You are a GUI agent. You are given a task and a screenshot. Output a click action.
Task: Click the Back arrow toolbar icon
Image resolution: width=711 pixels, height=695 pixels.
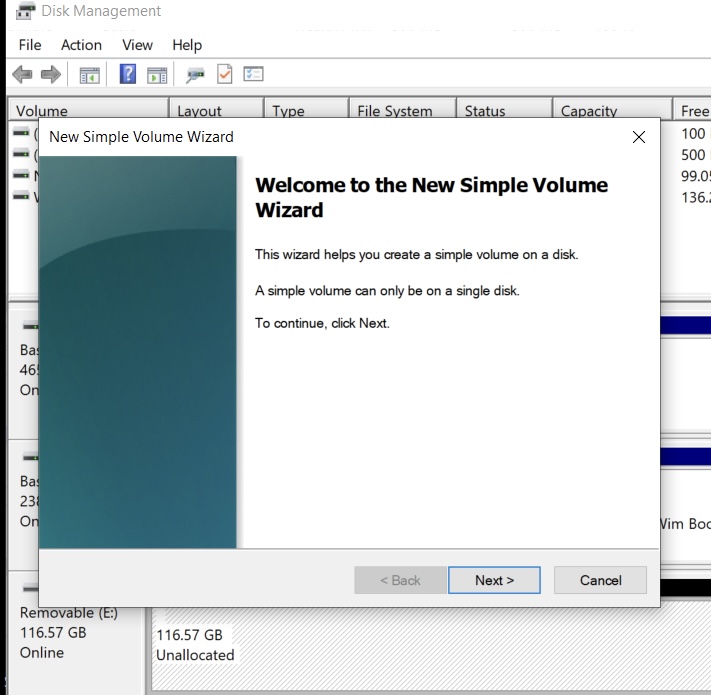pos(22,75)
